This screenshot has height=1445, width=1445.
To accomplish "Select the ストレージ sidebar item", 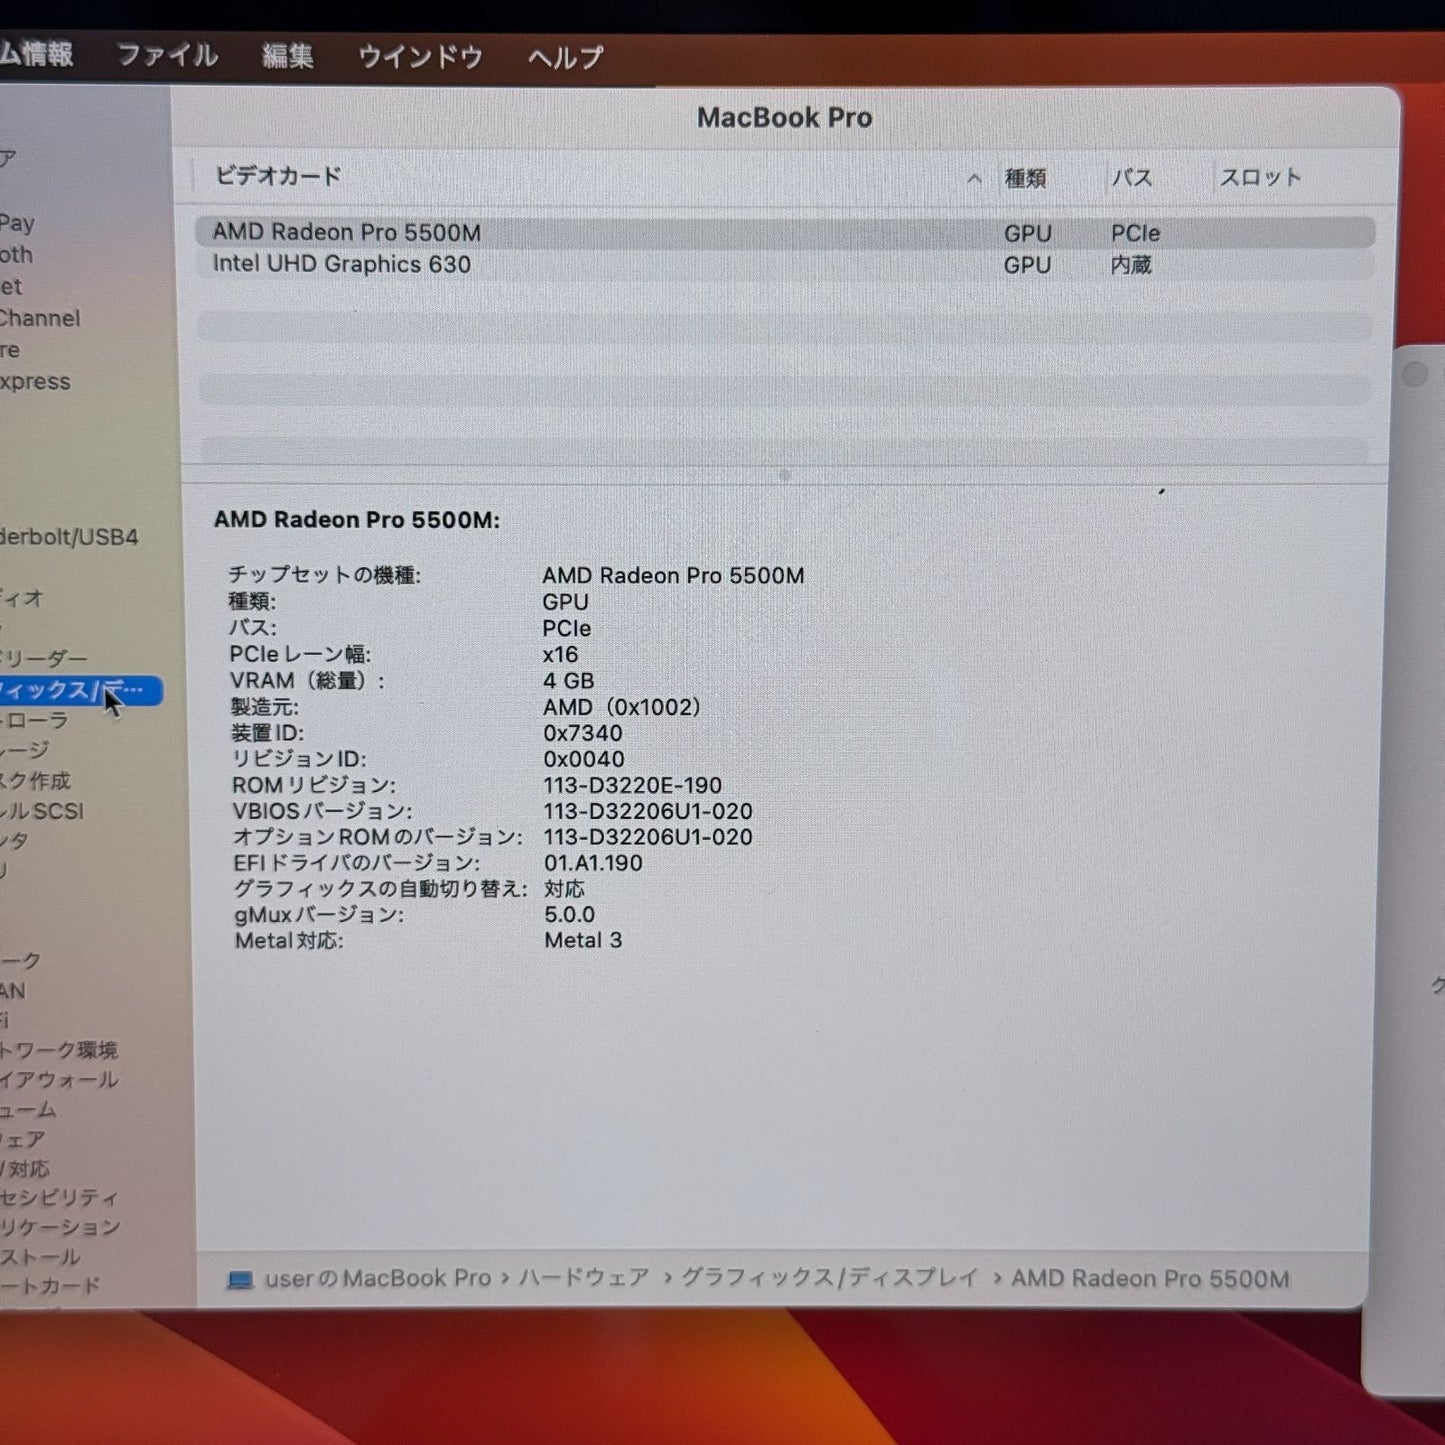I will point(25,750).
